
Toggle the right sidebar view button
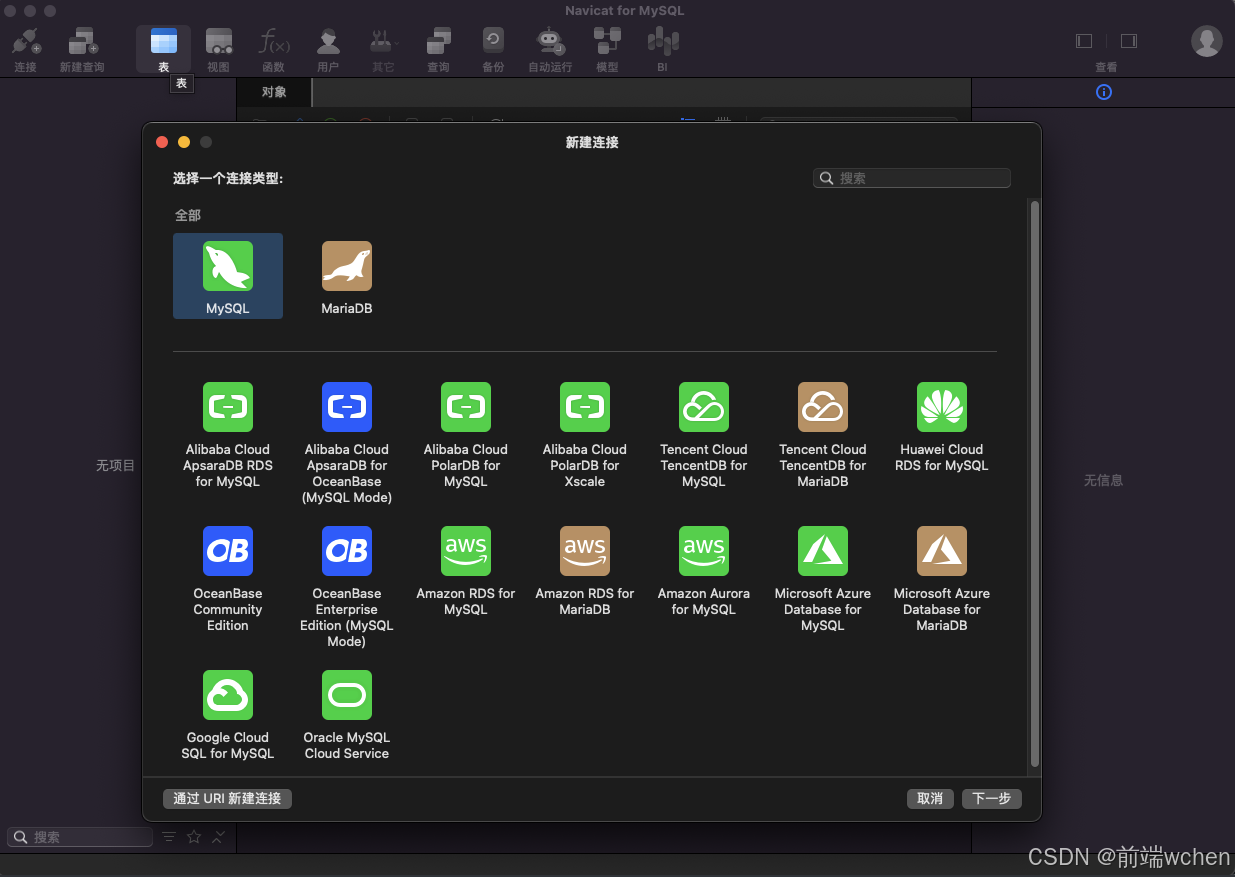1129,41
